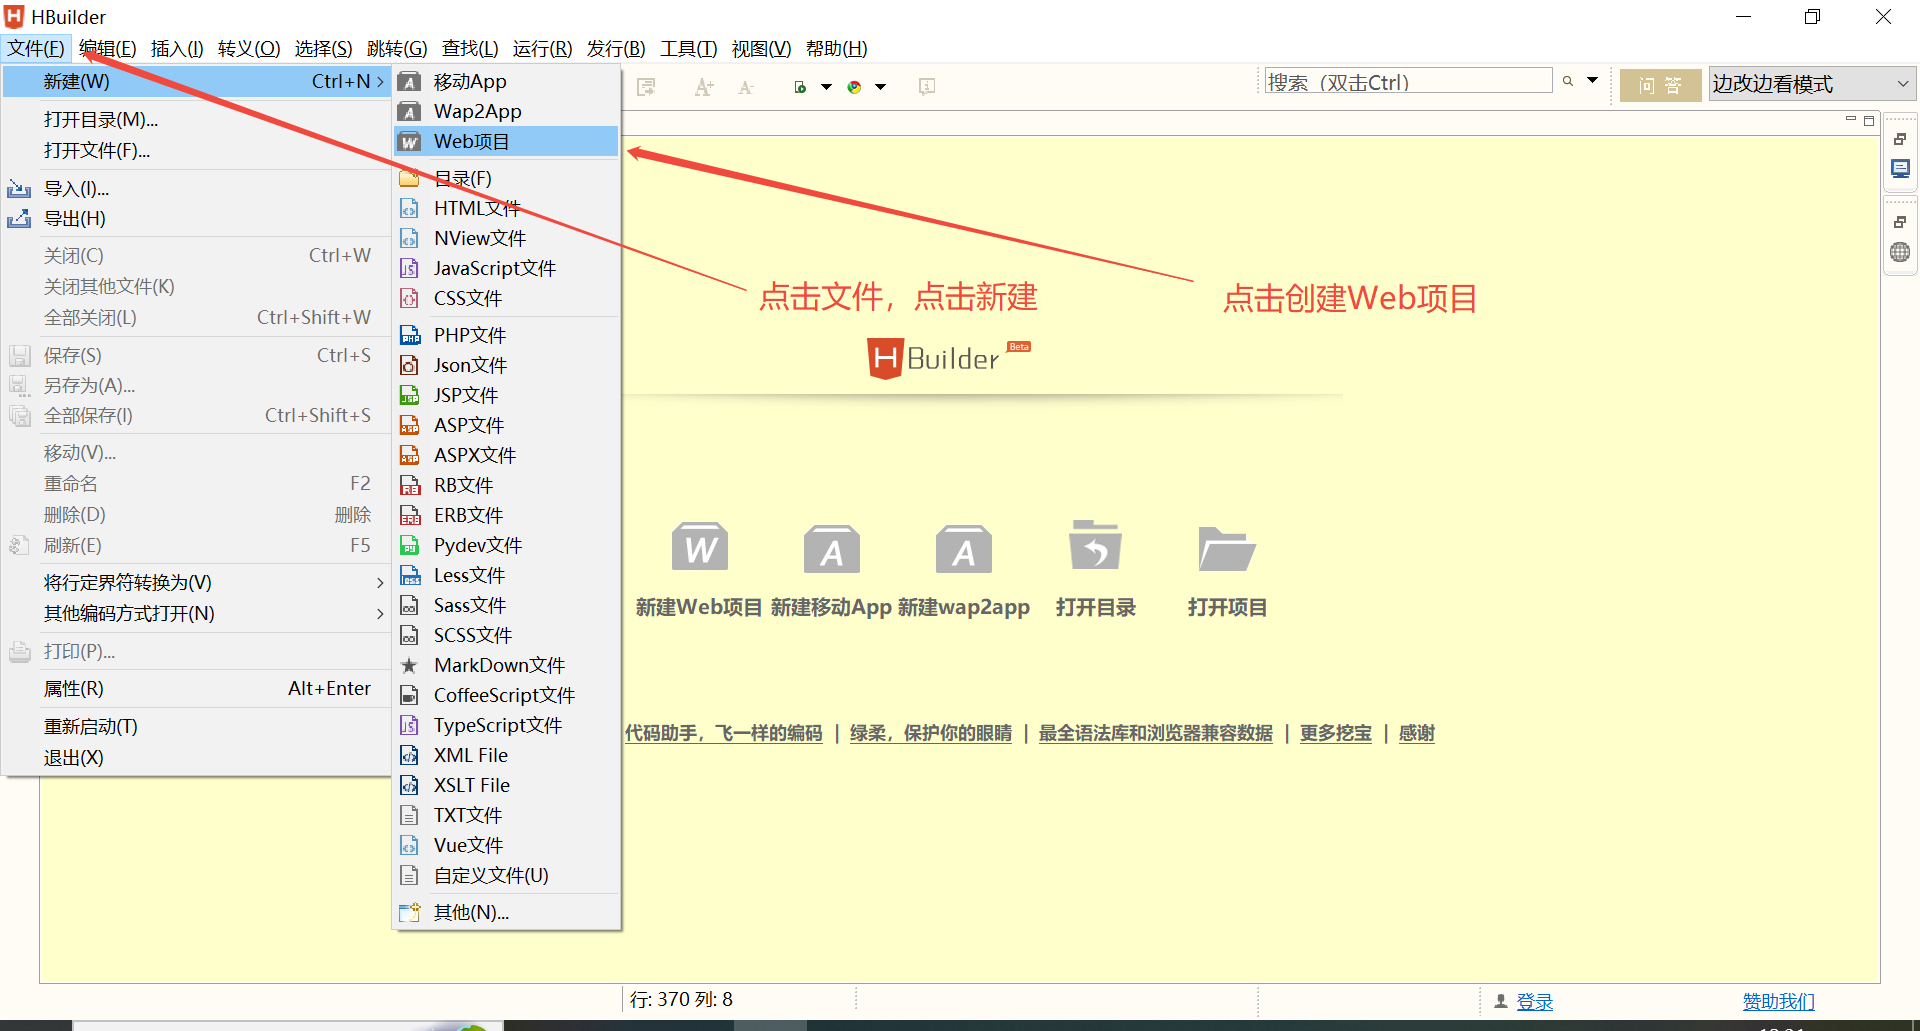Click the 问答 button
The image size is (1920, 1031).
tap(1660, 86)
